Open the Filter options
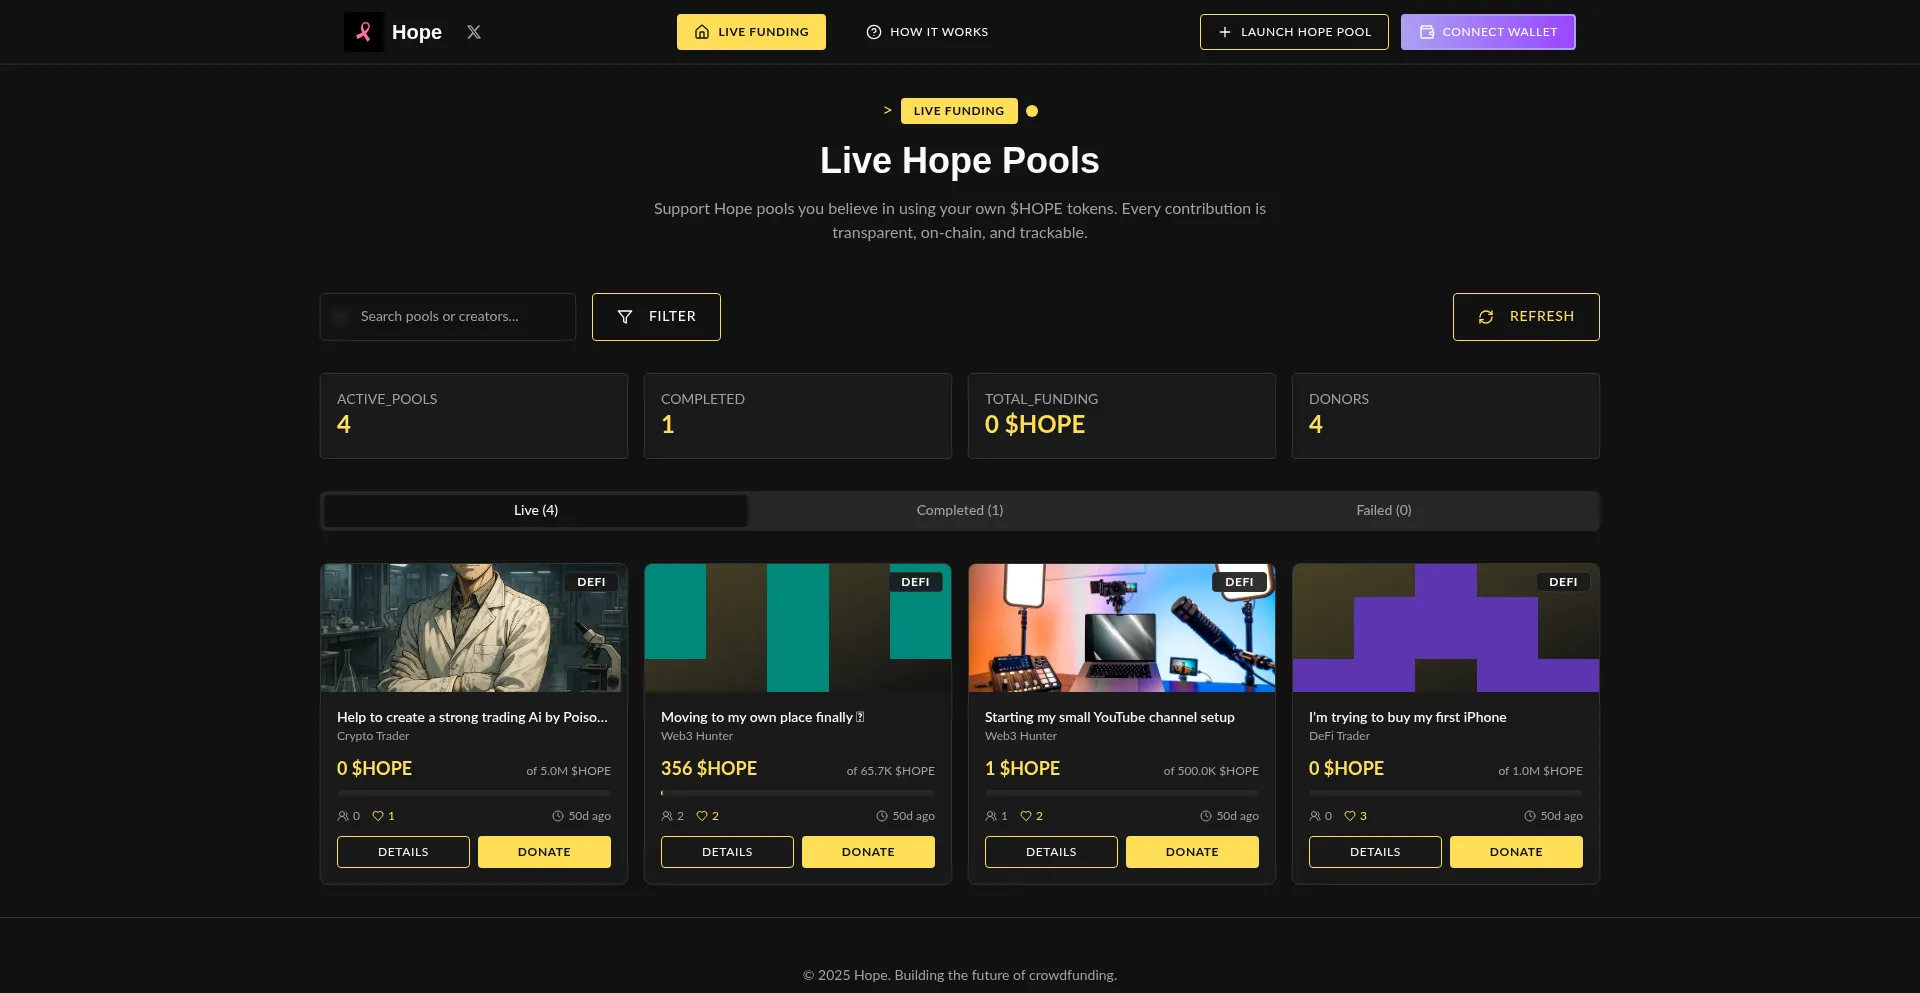 click(656, 317)
